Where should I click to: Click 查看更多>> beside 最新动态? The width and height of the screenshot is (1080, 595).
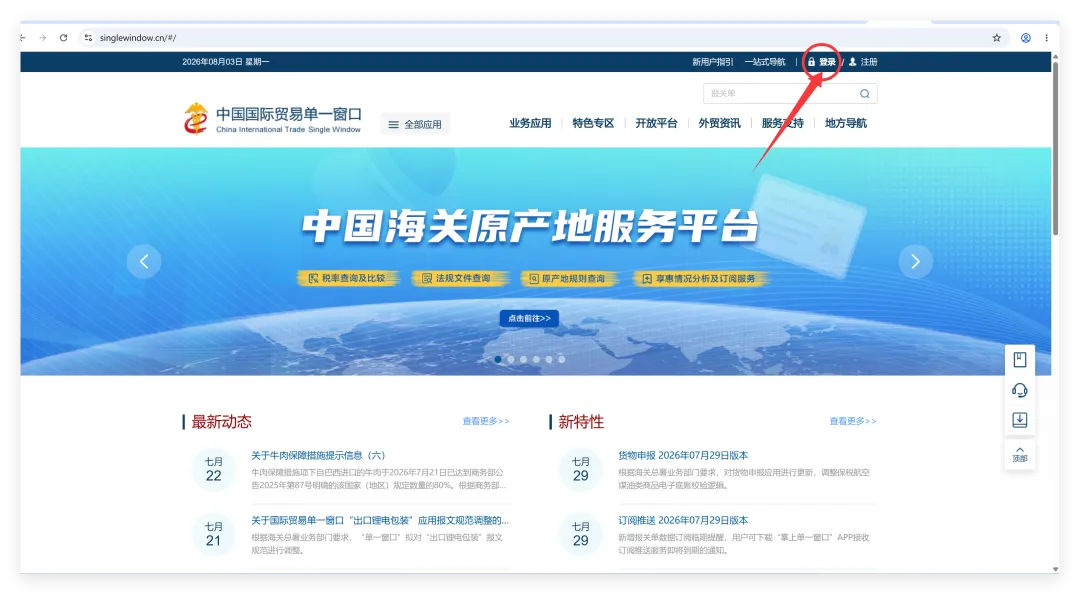(x=486, y=421)
